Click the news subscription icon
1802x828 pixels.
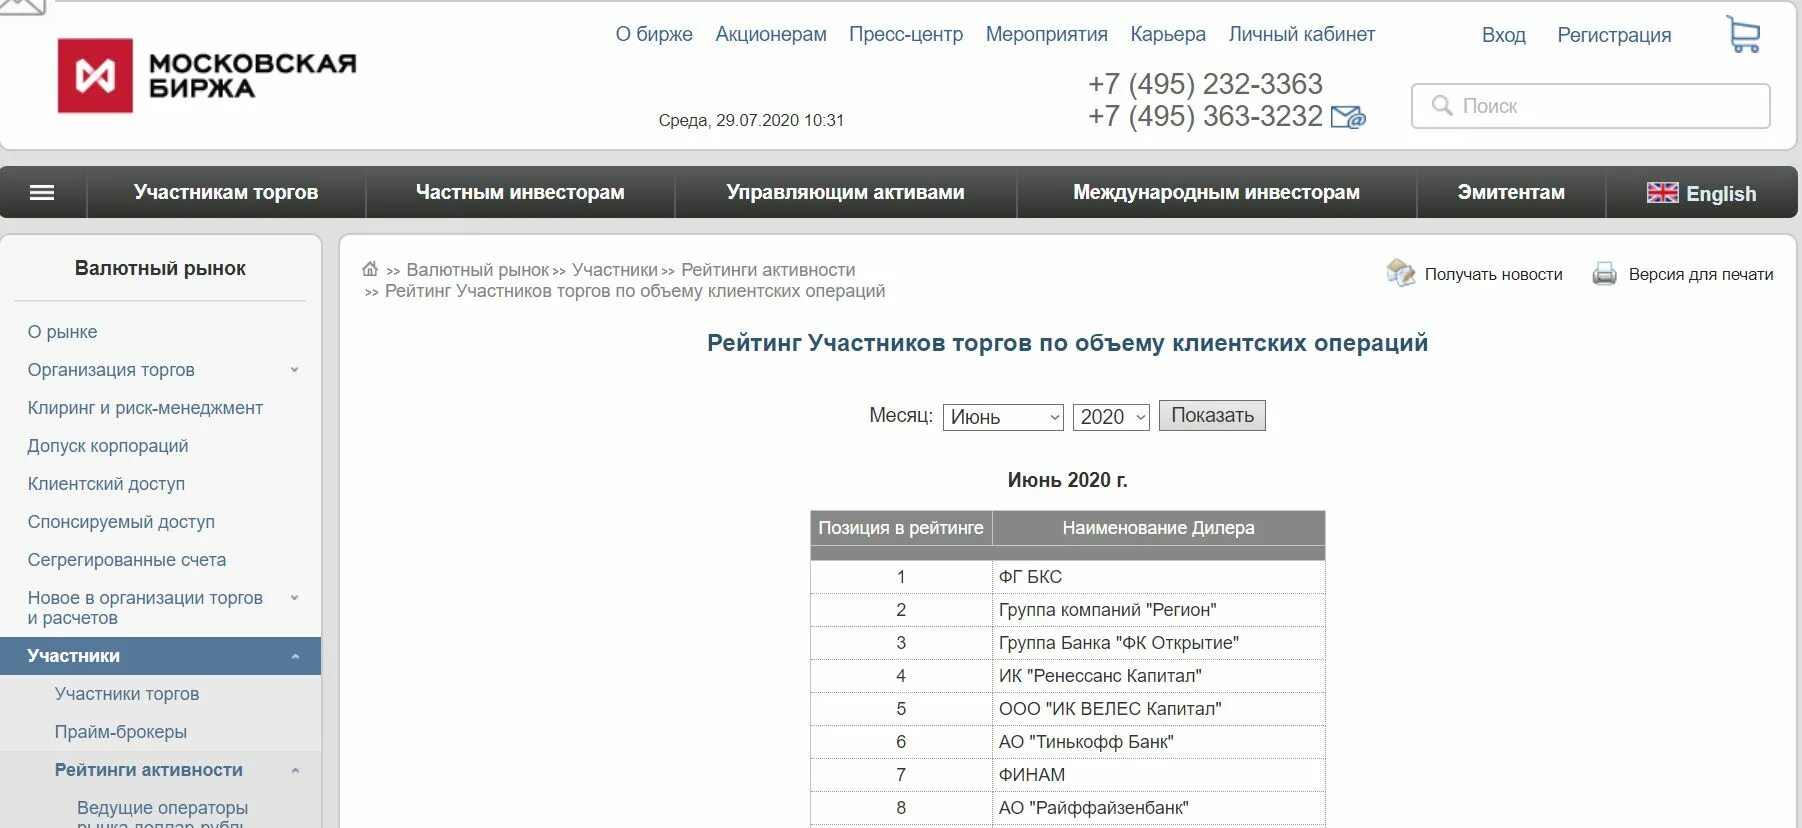[x=1401, y=272]
